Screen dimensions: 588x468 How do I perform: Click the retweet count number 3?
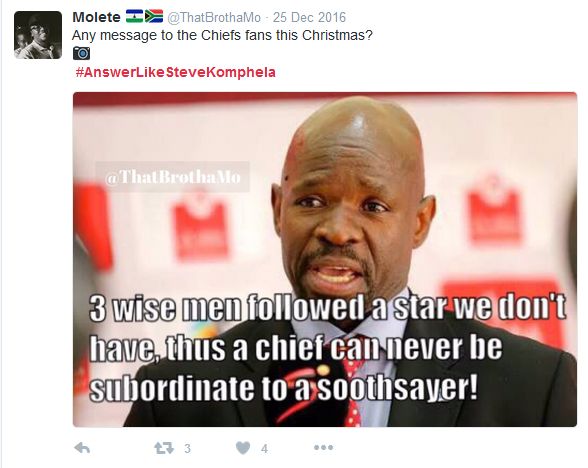coord(188,448)
